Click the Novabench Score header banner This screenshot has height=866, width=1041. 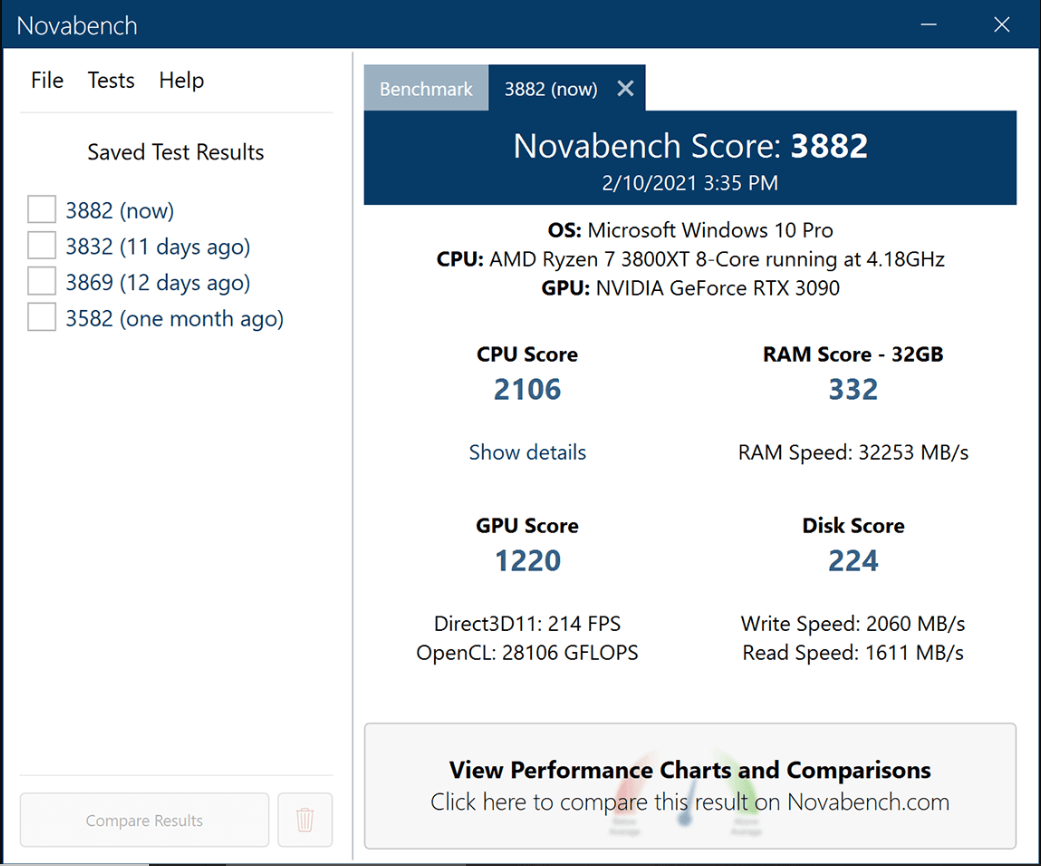tap(689, 146)
